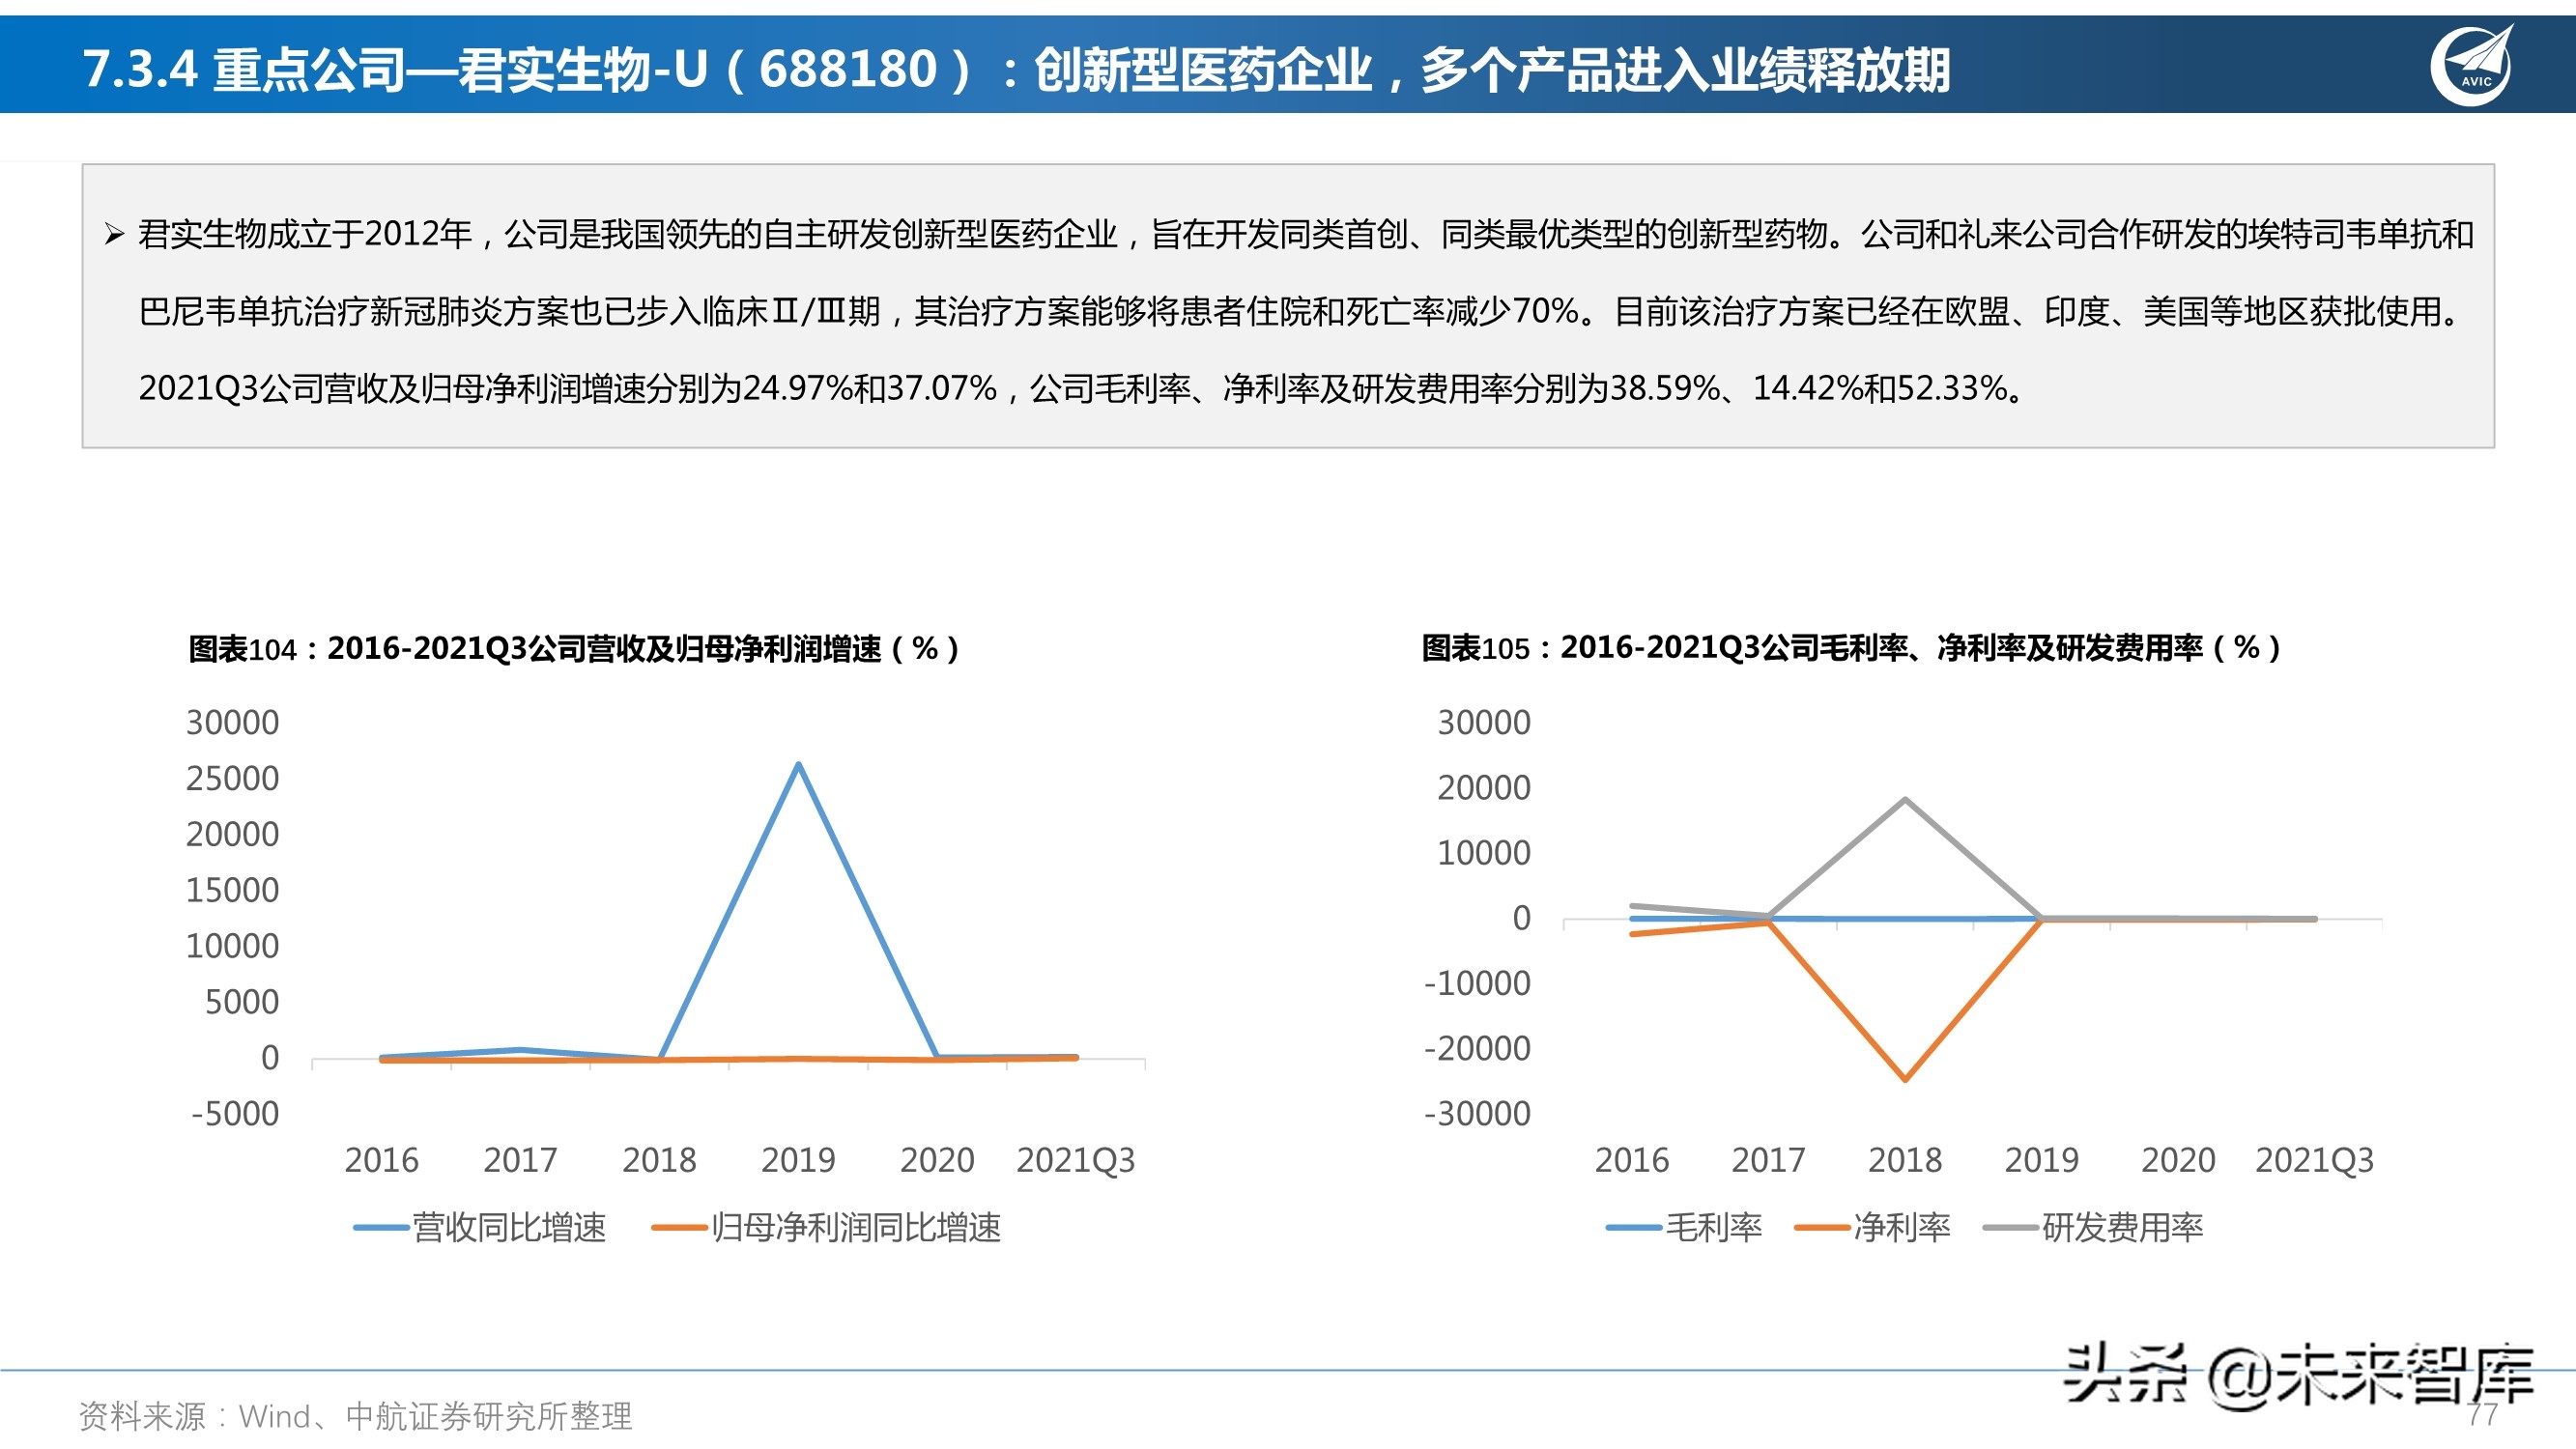
Task: Click the 2016 x-axis label in left chart
Action: click(x=381, y=1160)
